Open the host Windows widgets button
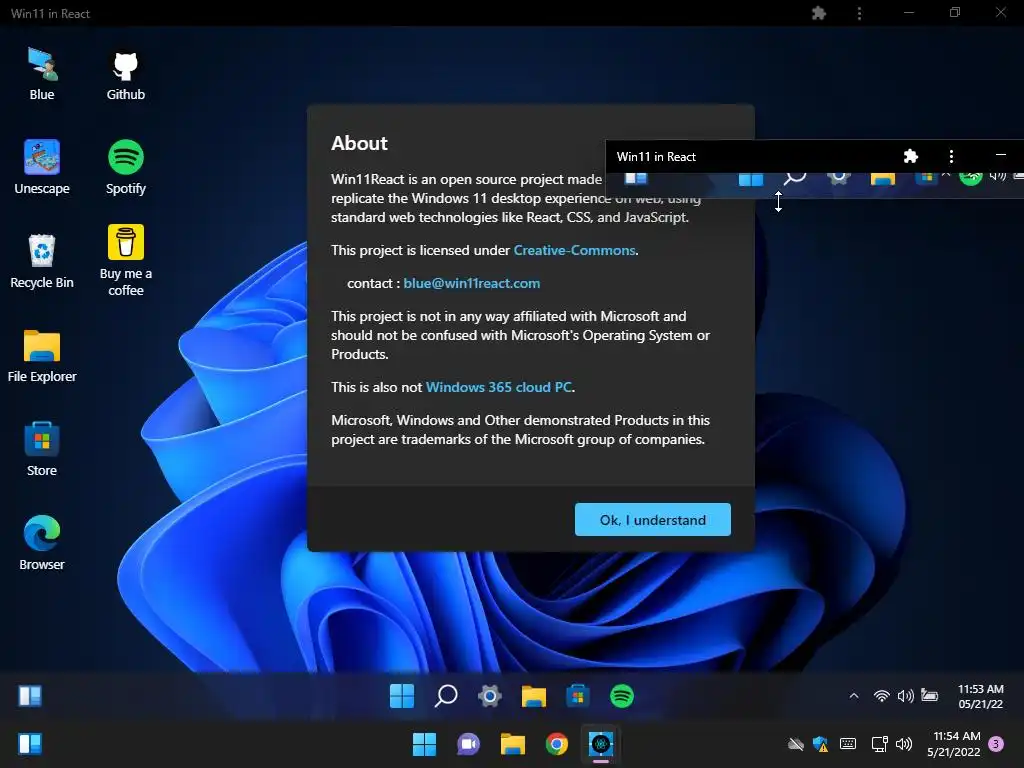The width and height of the screenshot is (1024, 768). [x=30, y=744]
